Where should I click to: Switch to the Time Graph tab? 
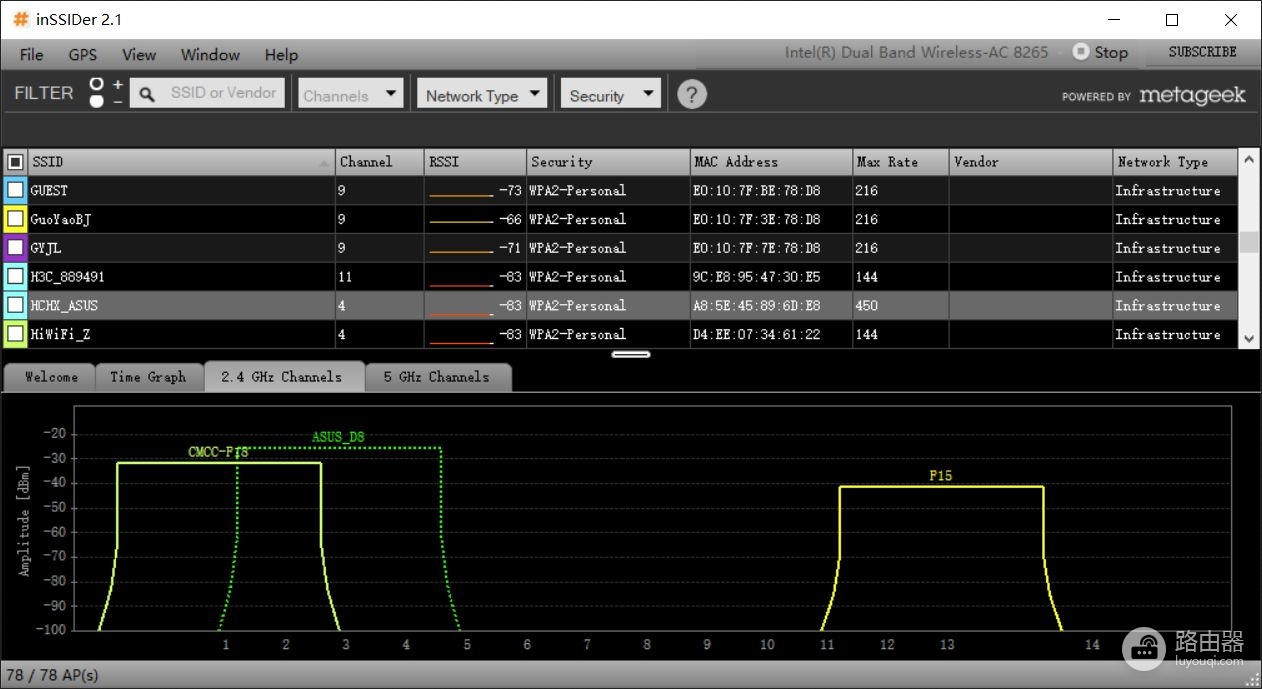click(x=148, y=377)
